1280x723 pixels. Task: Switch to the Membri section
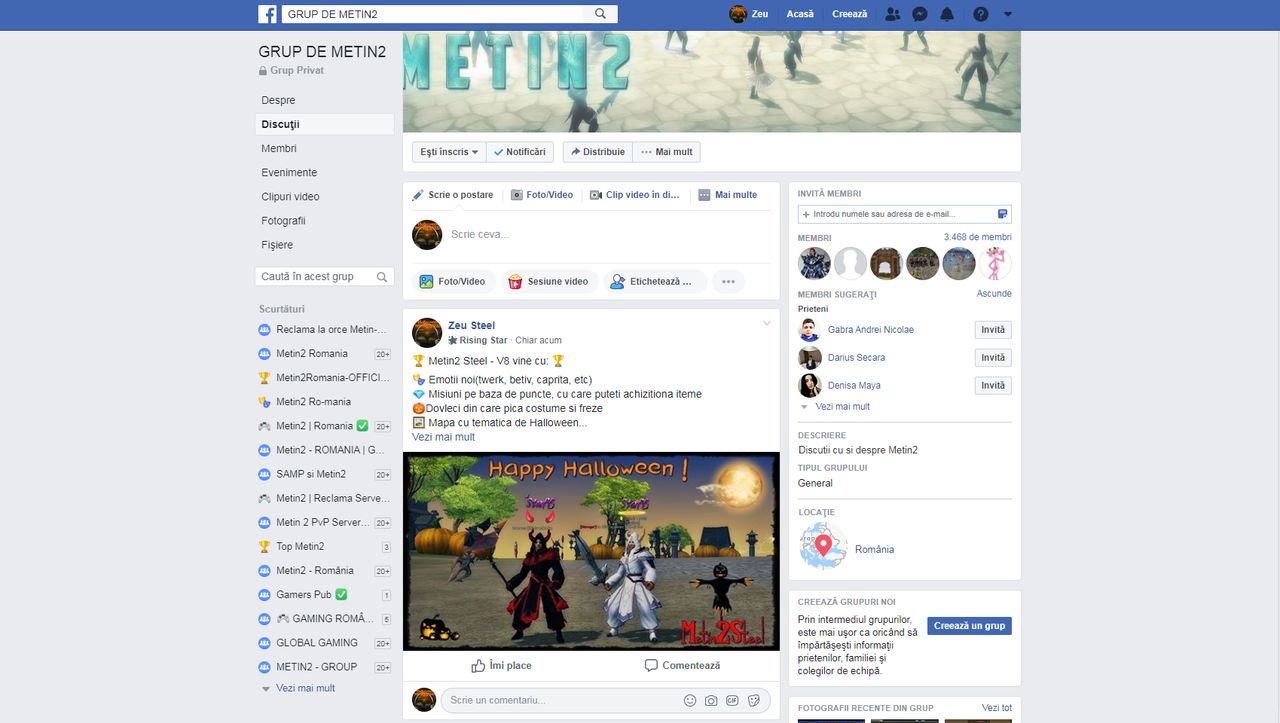tap(277, 148)
